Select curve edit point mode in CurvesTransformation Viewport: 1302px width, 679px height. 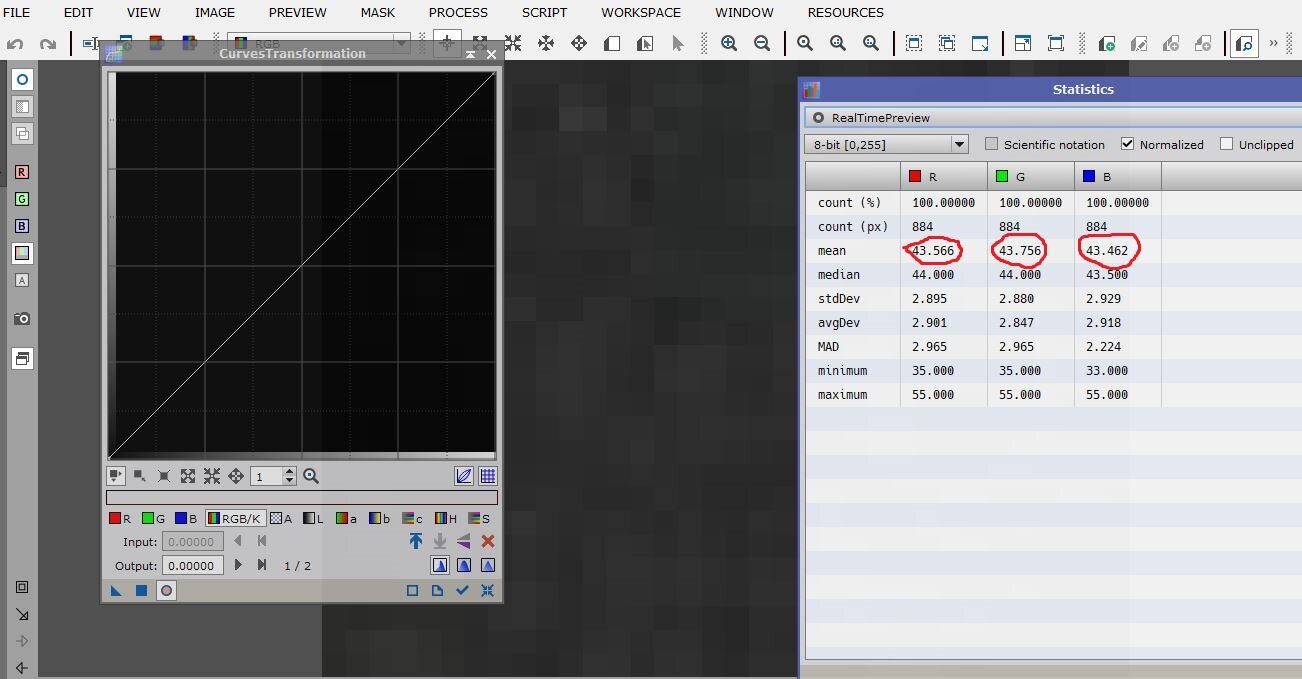click(x=118, y=476)
